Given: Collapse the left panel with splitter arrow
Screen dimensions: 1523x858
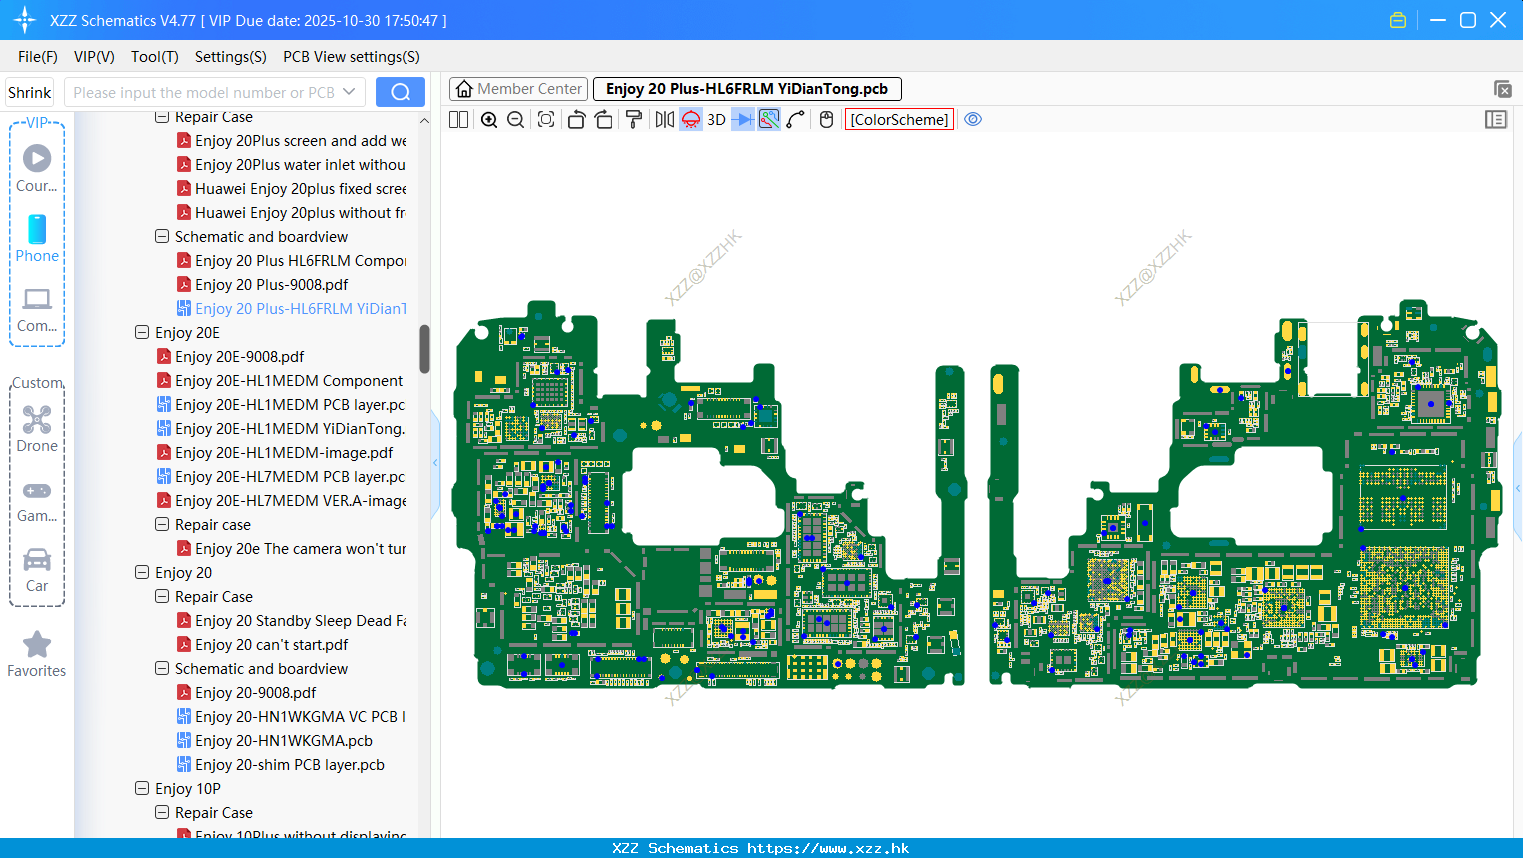Looking at the screenshot, I should tap(435, 463).
